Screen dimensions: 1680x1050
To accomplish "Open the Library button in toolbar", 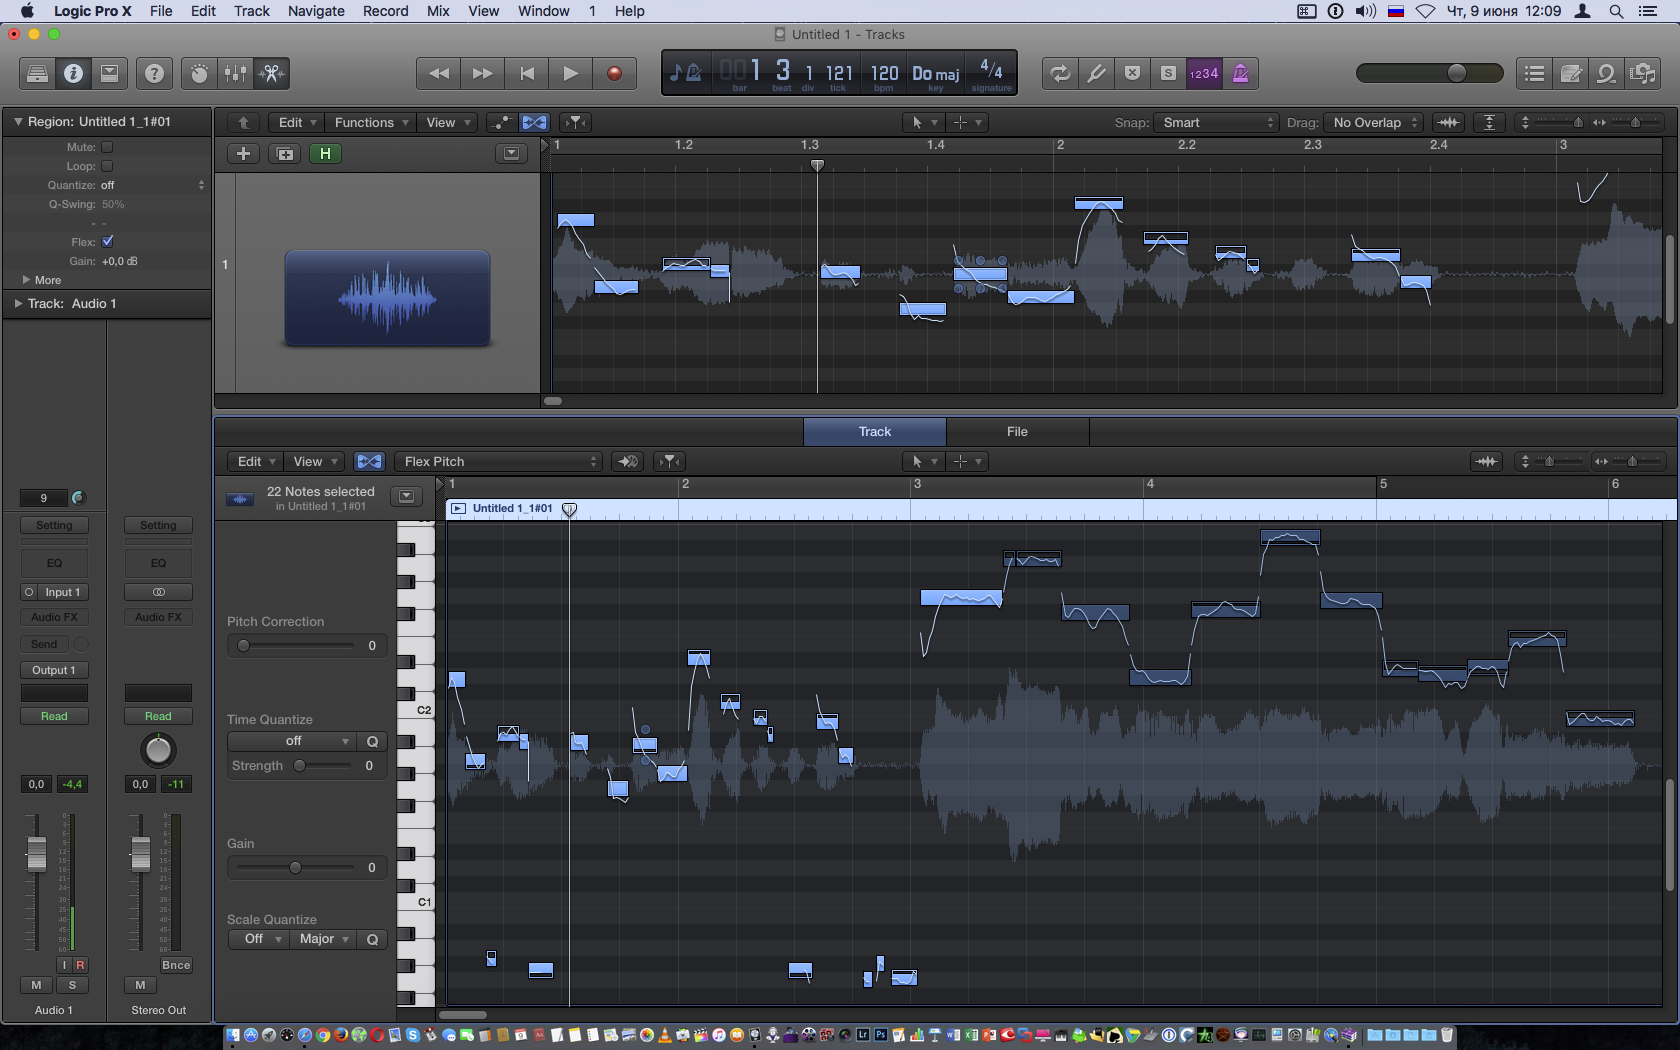I will point(37,73).
